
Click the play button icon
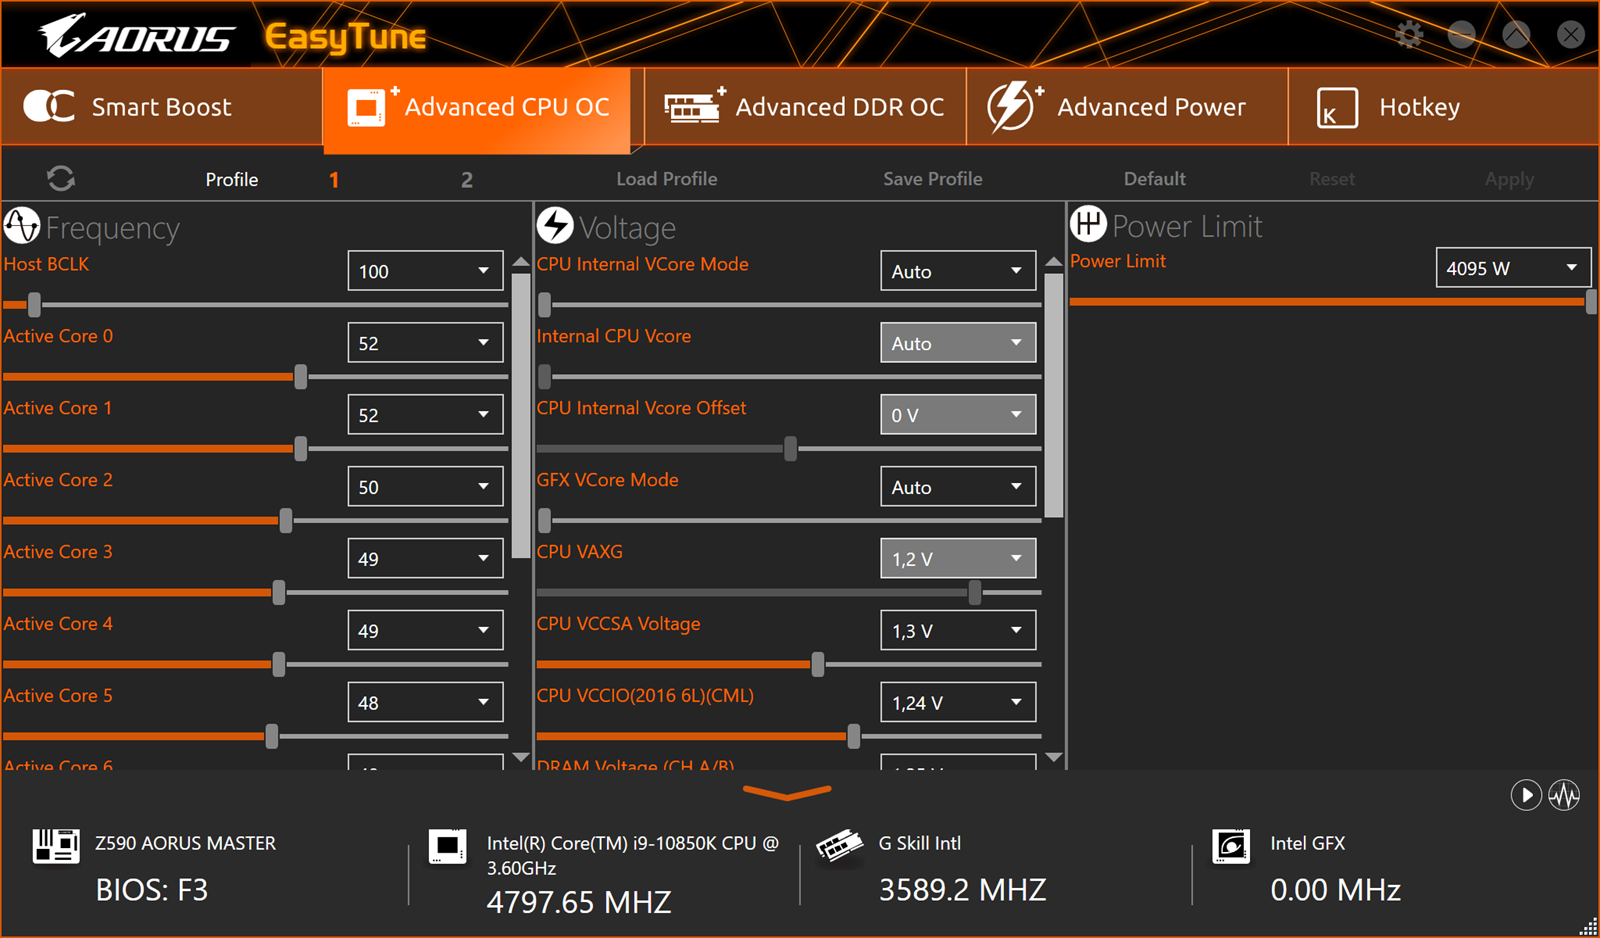tap(1525, 796)
